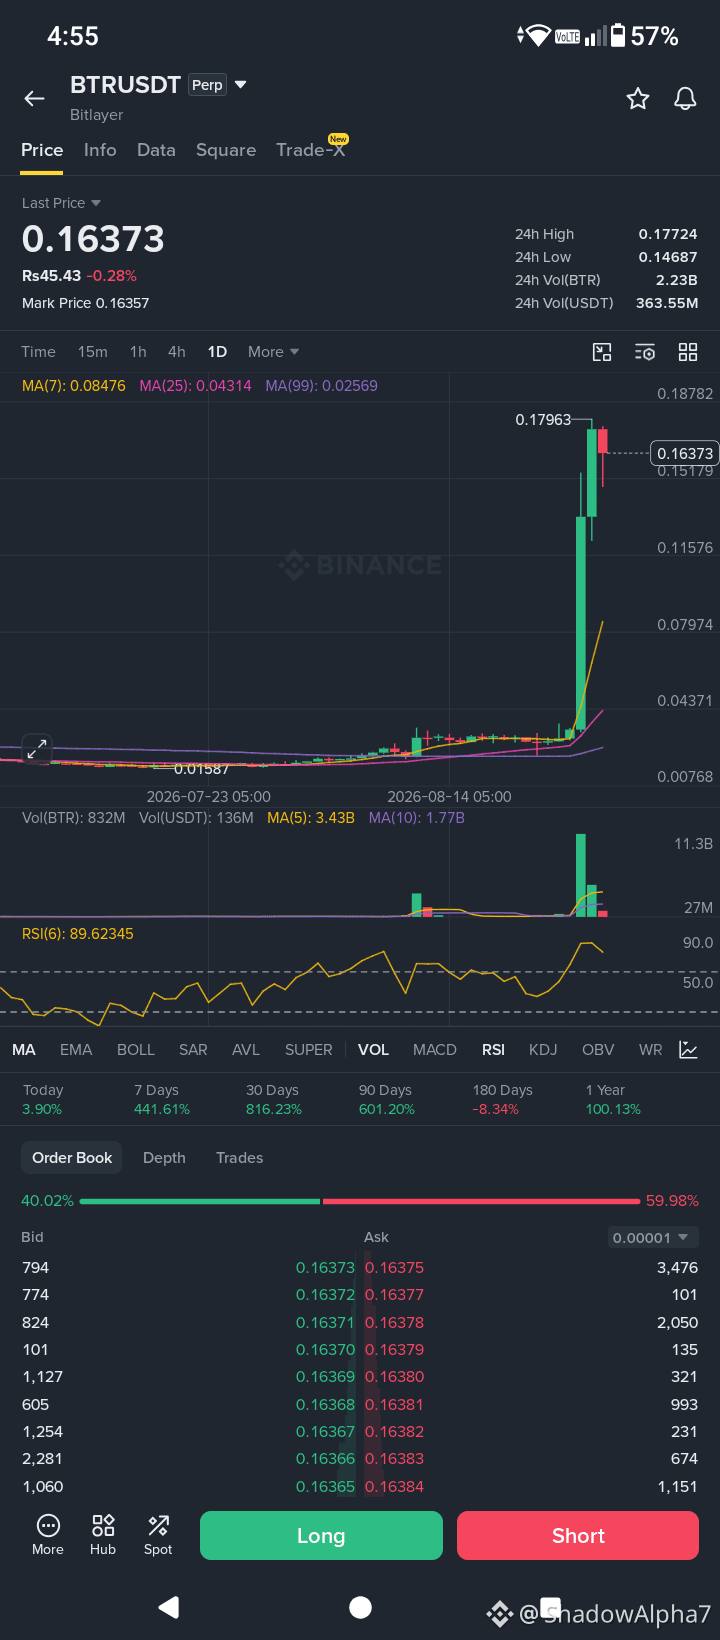Toggle the WR sub-indicator
The width and height of the screenshot is (720, 1640).
click(x=651, y=1050)
